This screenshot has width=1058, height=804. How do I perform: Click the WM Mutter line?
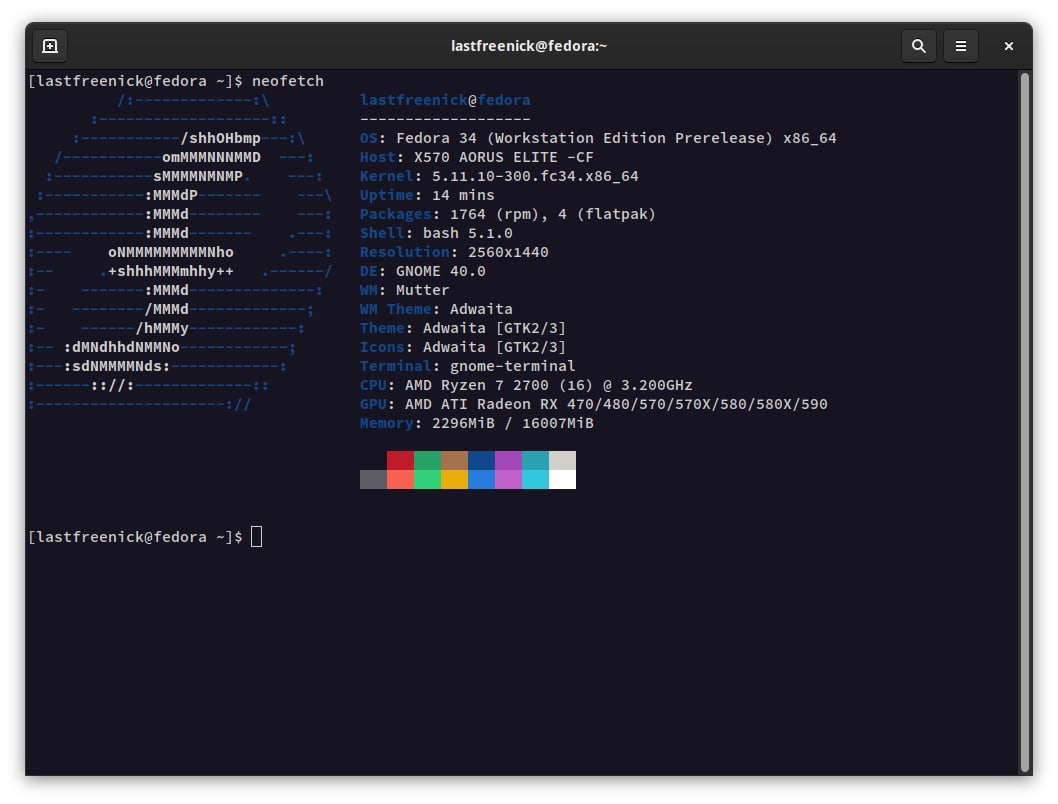(404, 290)
